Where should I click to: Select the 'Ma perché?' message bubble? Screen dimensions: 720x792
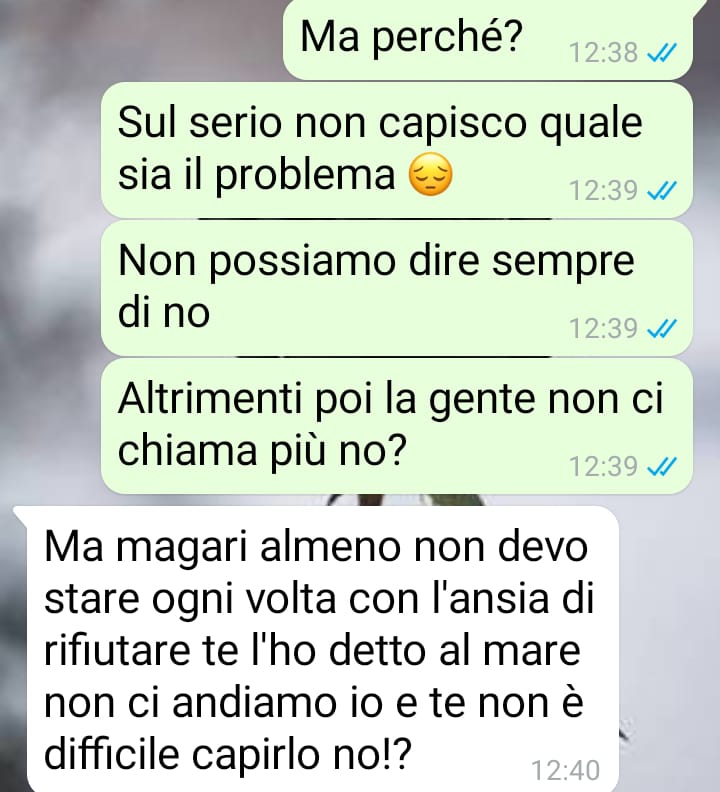[x=488, y=39]
